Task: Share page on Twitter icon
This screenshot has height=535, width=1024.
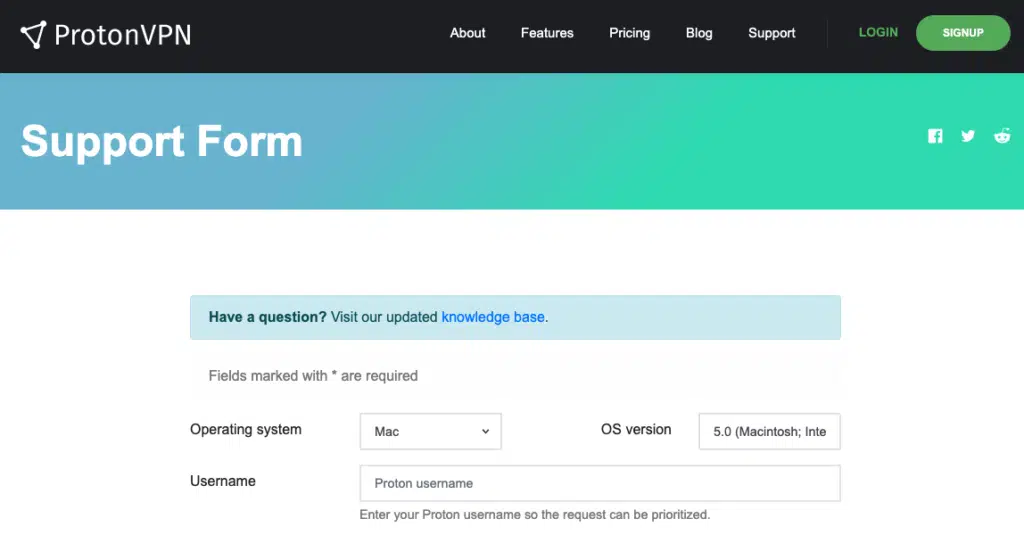Action: [968, 136]
